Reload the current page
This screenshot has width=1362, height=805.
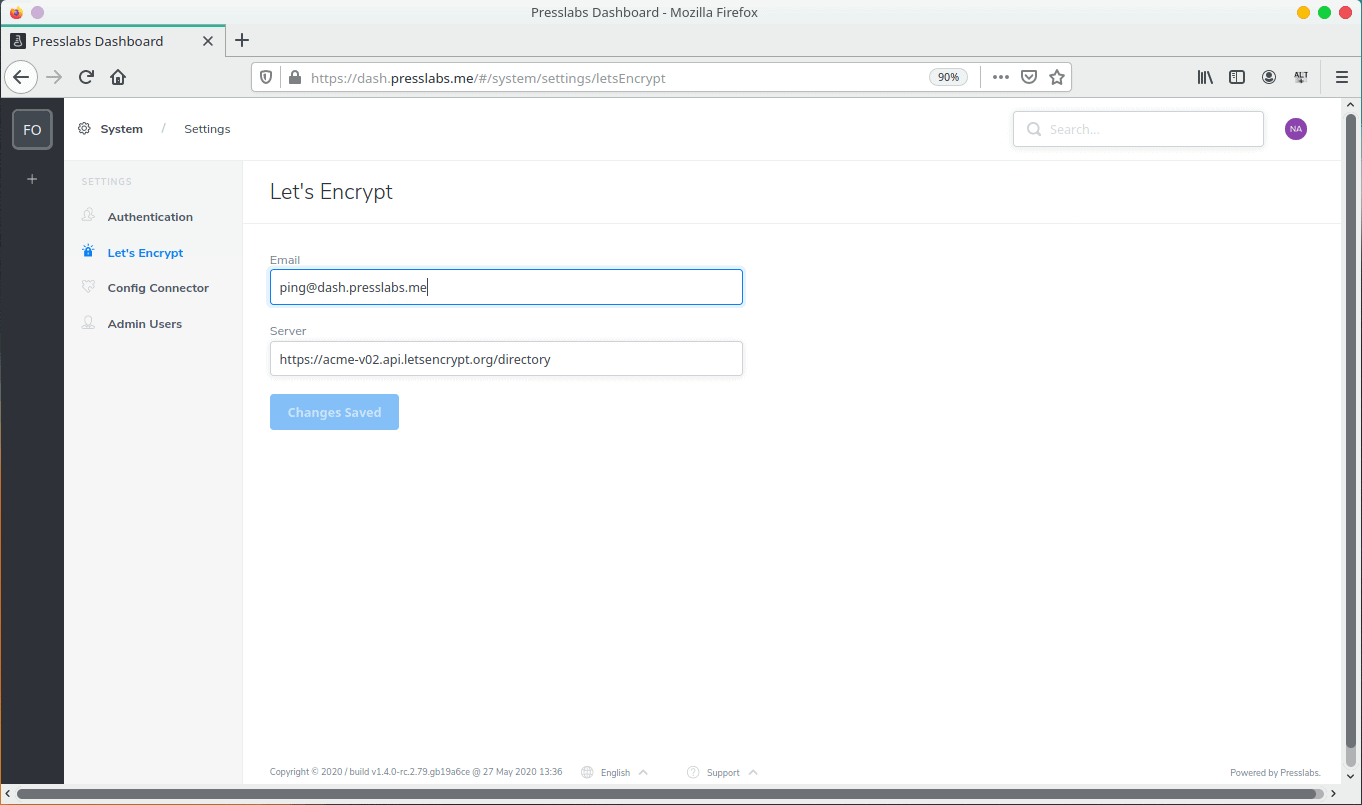86,77
